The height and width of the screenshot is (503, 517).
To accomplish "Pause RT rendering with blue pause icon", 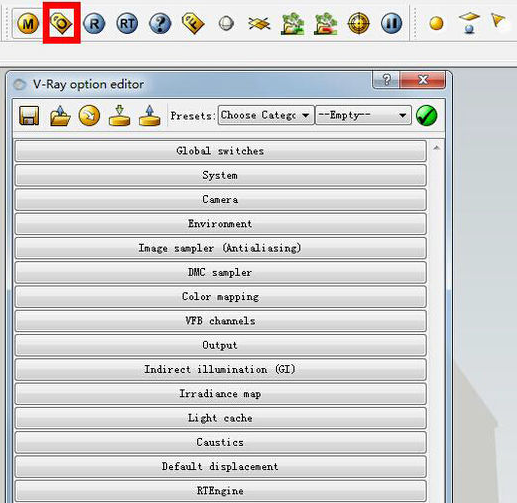I will click(391, 24).
